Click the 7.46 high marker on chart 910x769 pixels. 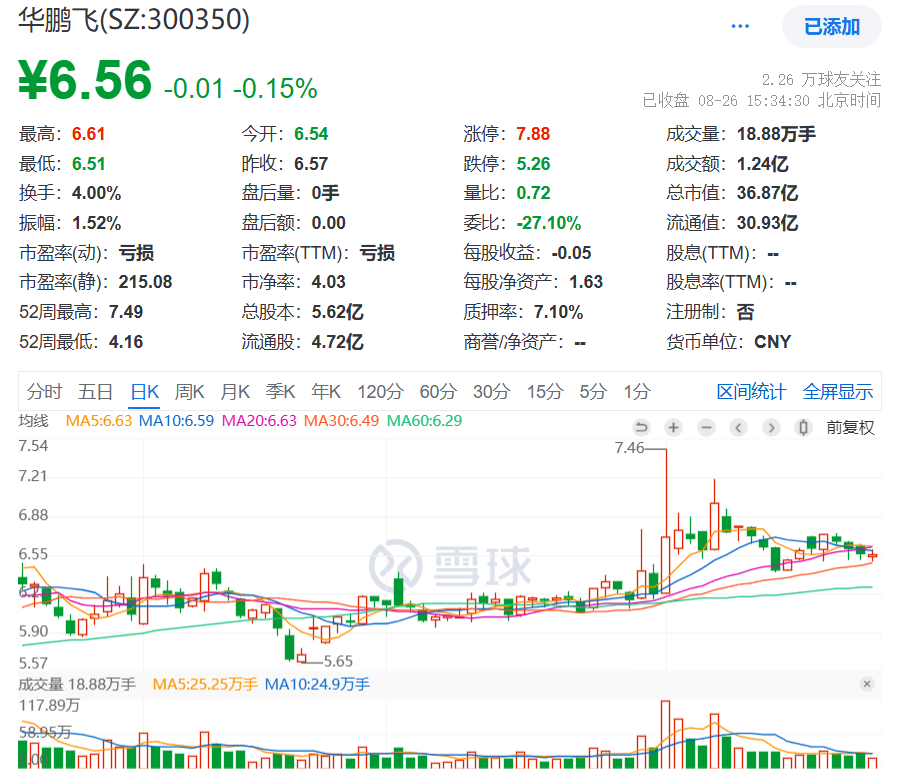pos(630,448)
